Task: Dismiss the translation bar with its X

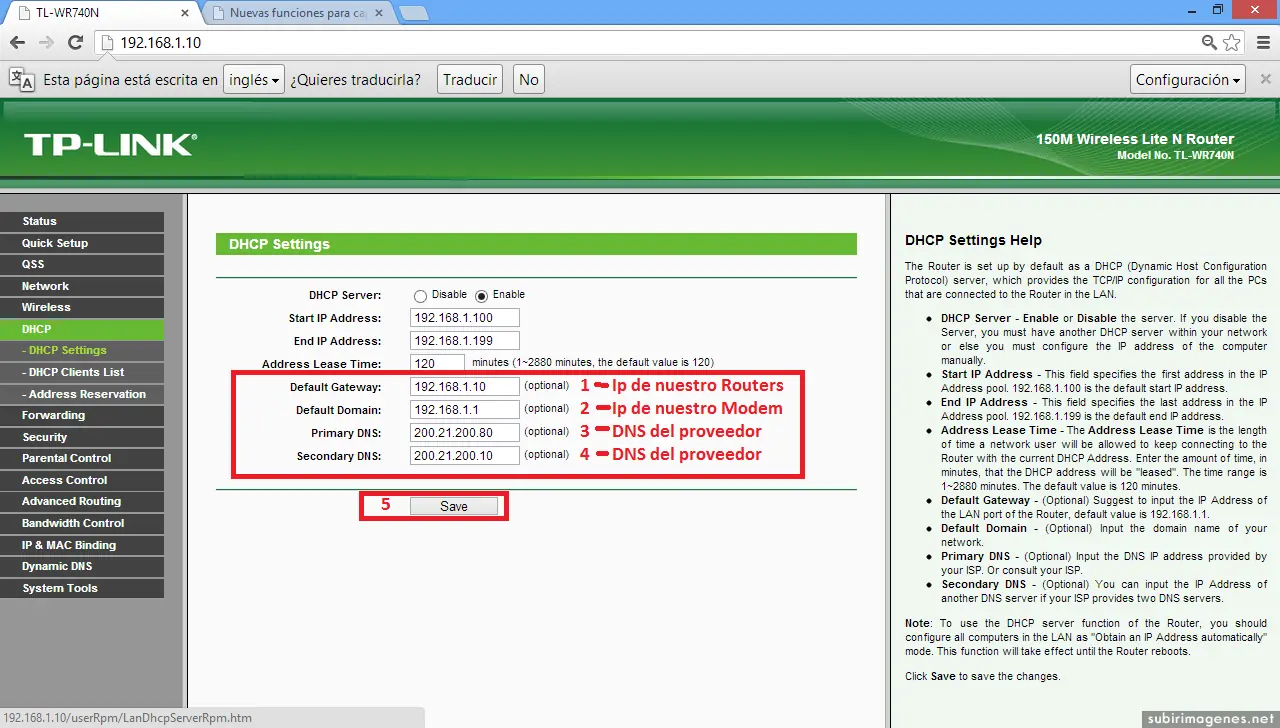Action: pos(1265,79)
